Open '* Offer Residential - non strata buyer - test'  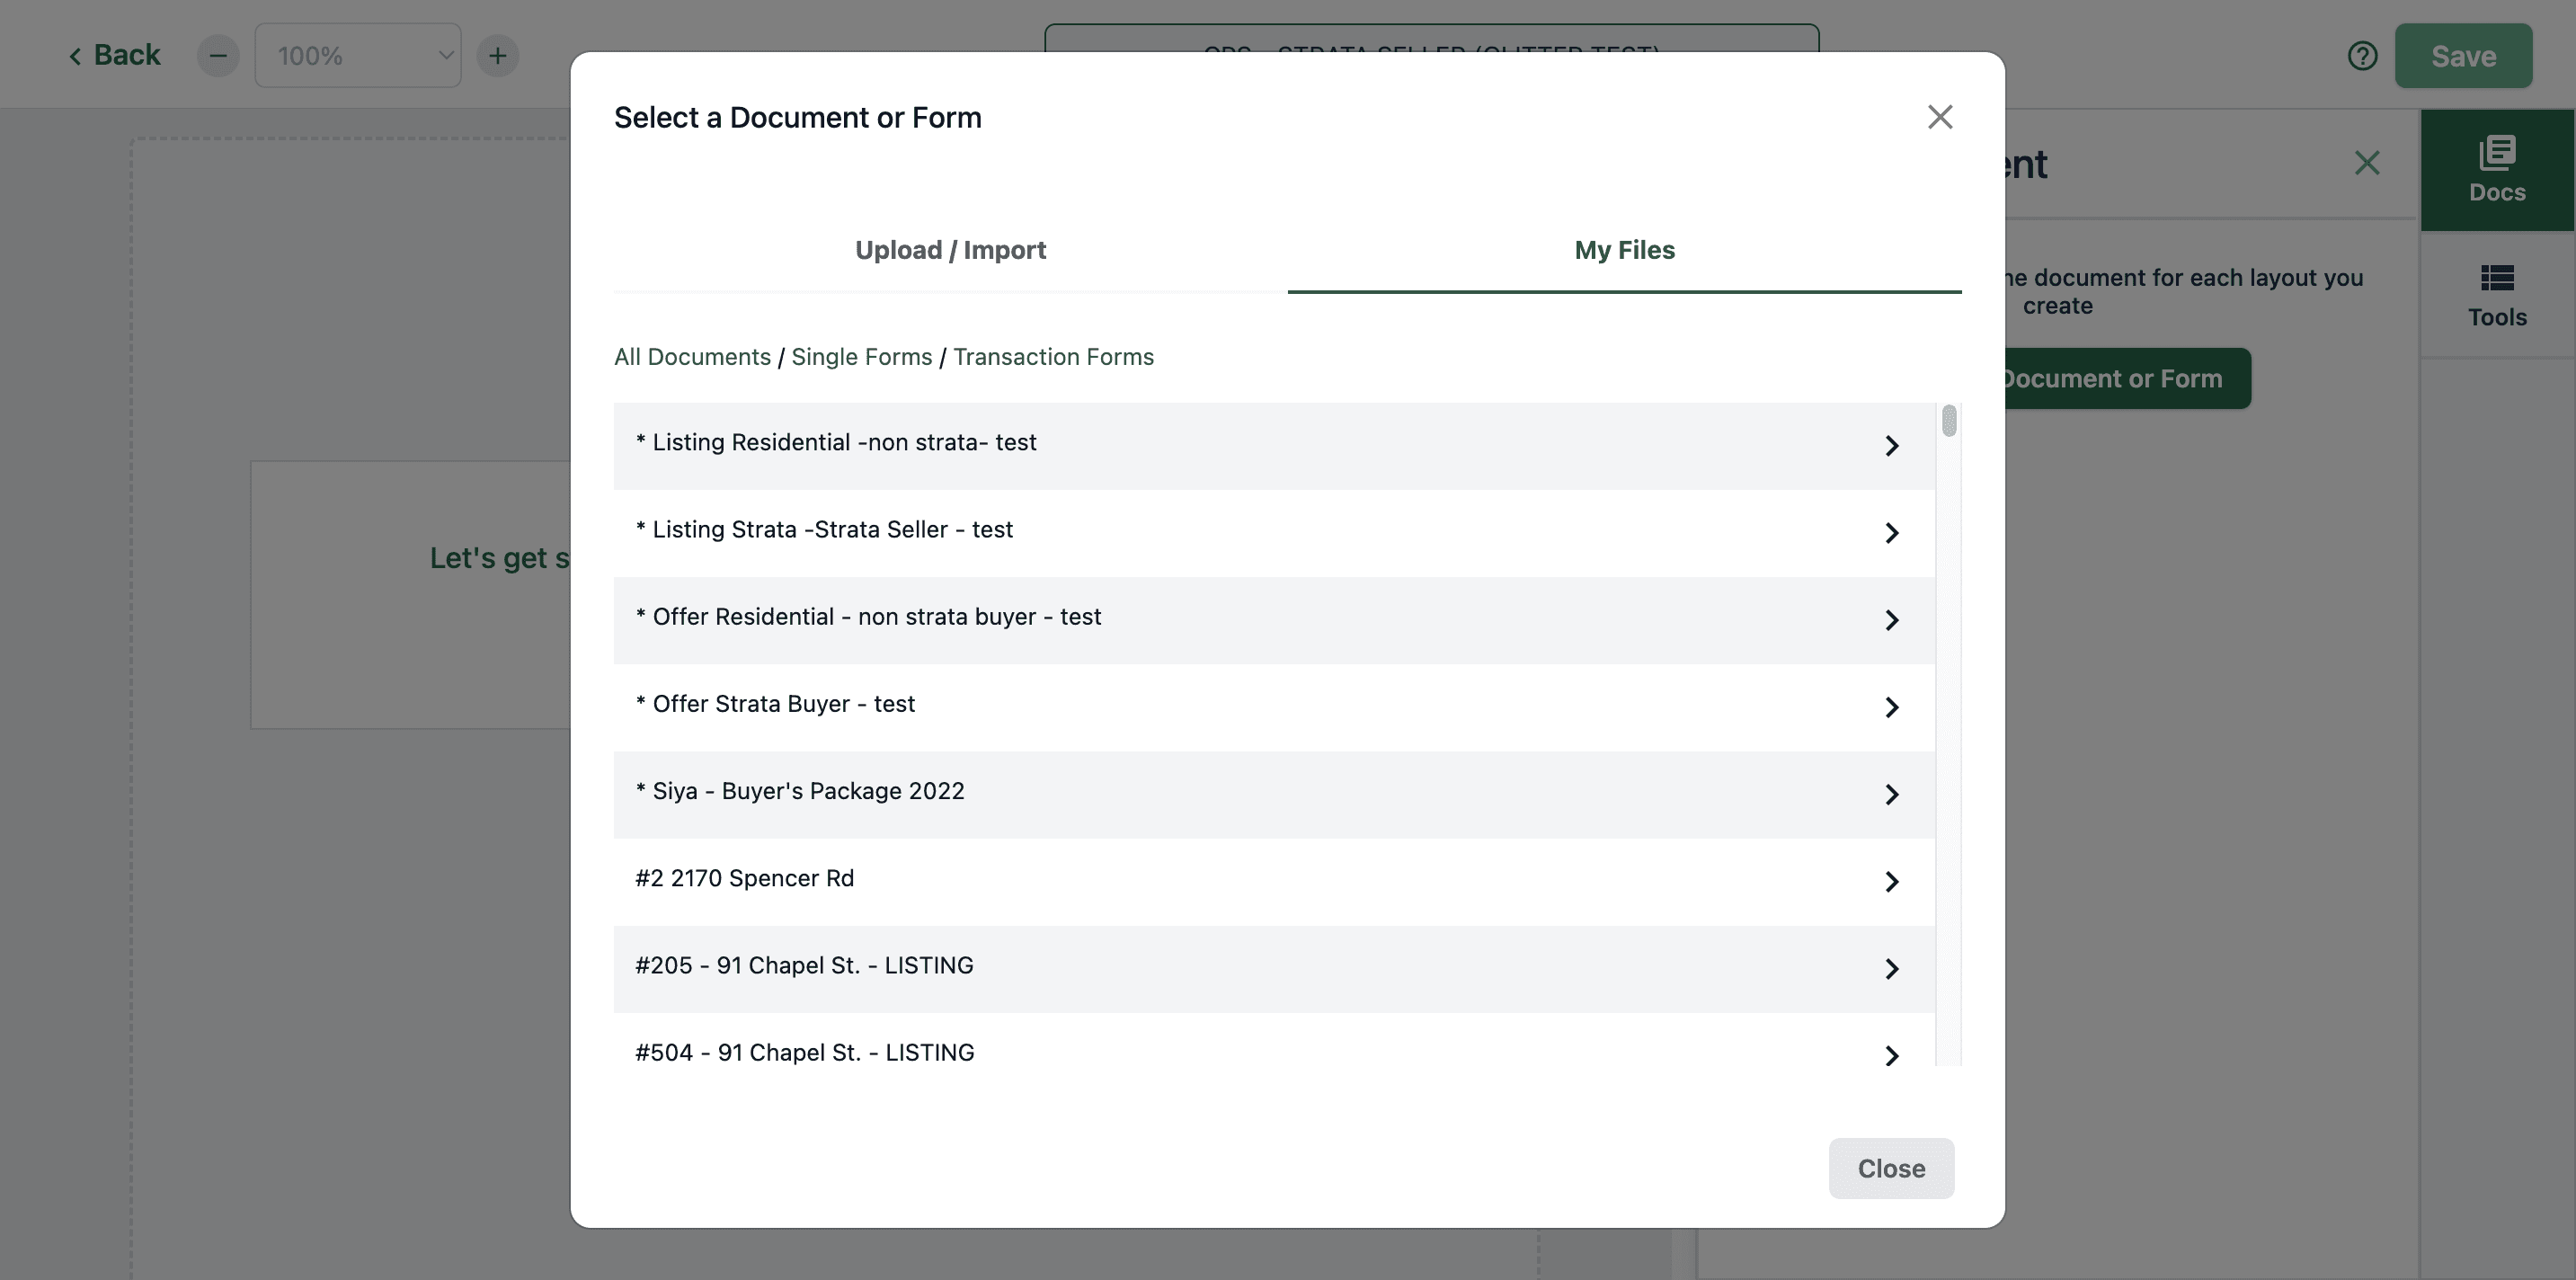coord(1274,620)
